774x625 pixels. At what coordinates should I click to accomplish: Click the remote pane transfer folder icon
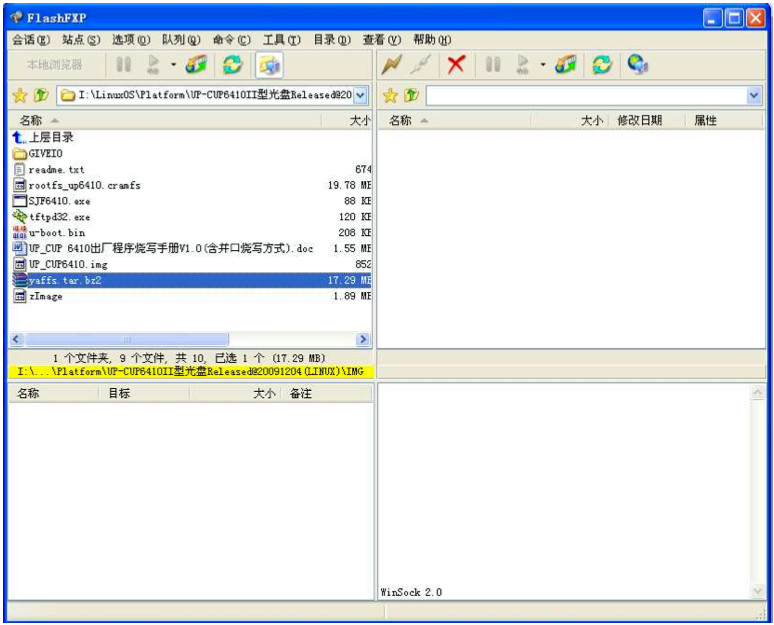point(566,64)
